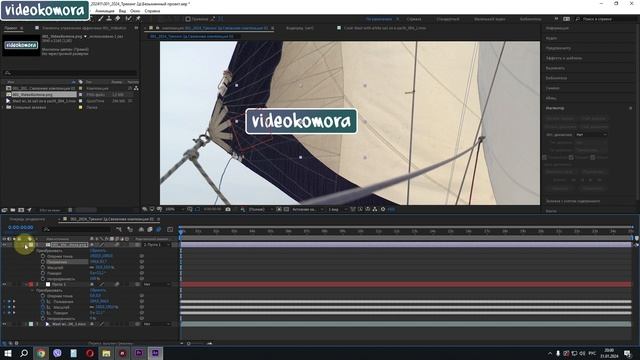Select the Roto Brush tool
The width and height of the screenshot is (640, 360).
pyautogui.click(x=129, y=19)
